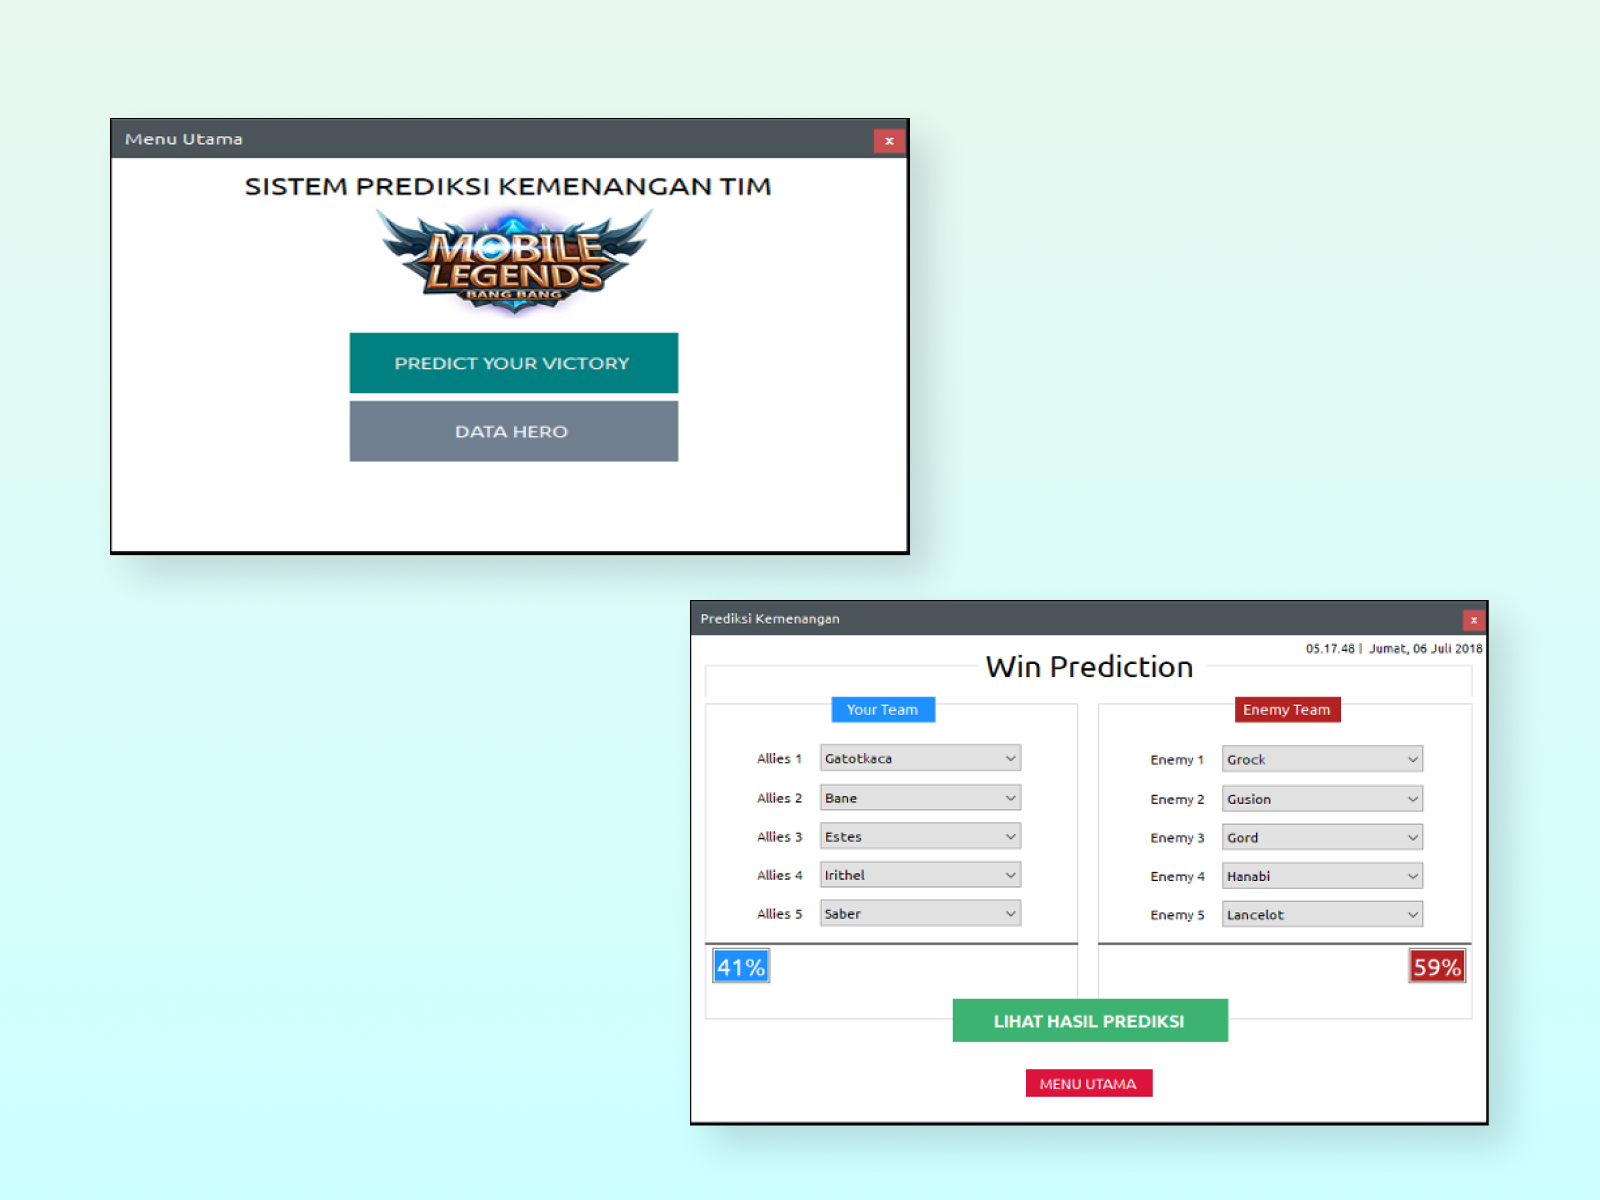Screen dimensions: 1600x1200
Task: Click the red 59% enemy percentage box
Action: click(1437, 967)
